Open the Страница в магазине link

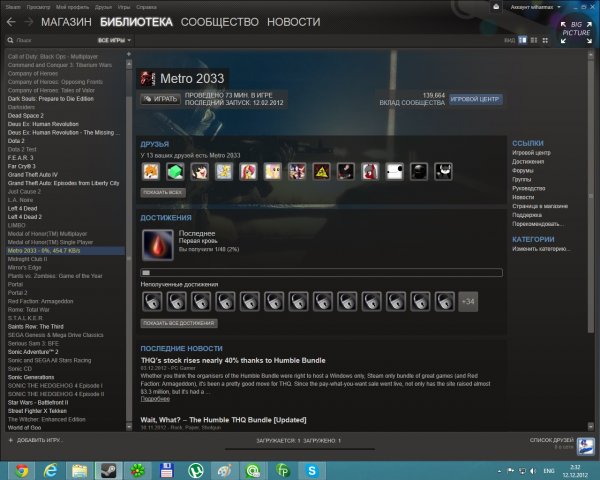coord(540,206)
